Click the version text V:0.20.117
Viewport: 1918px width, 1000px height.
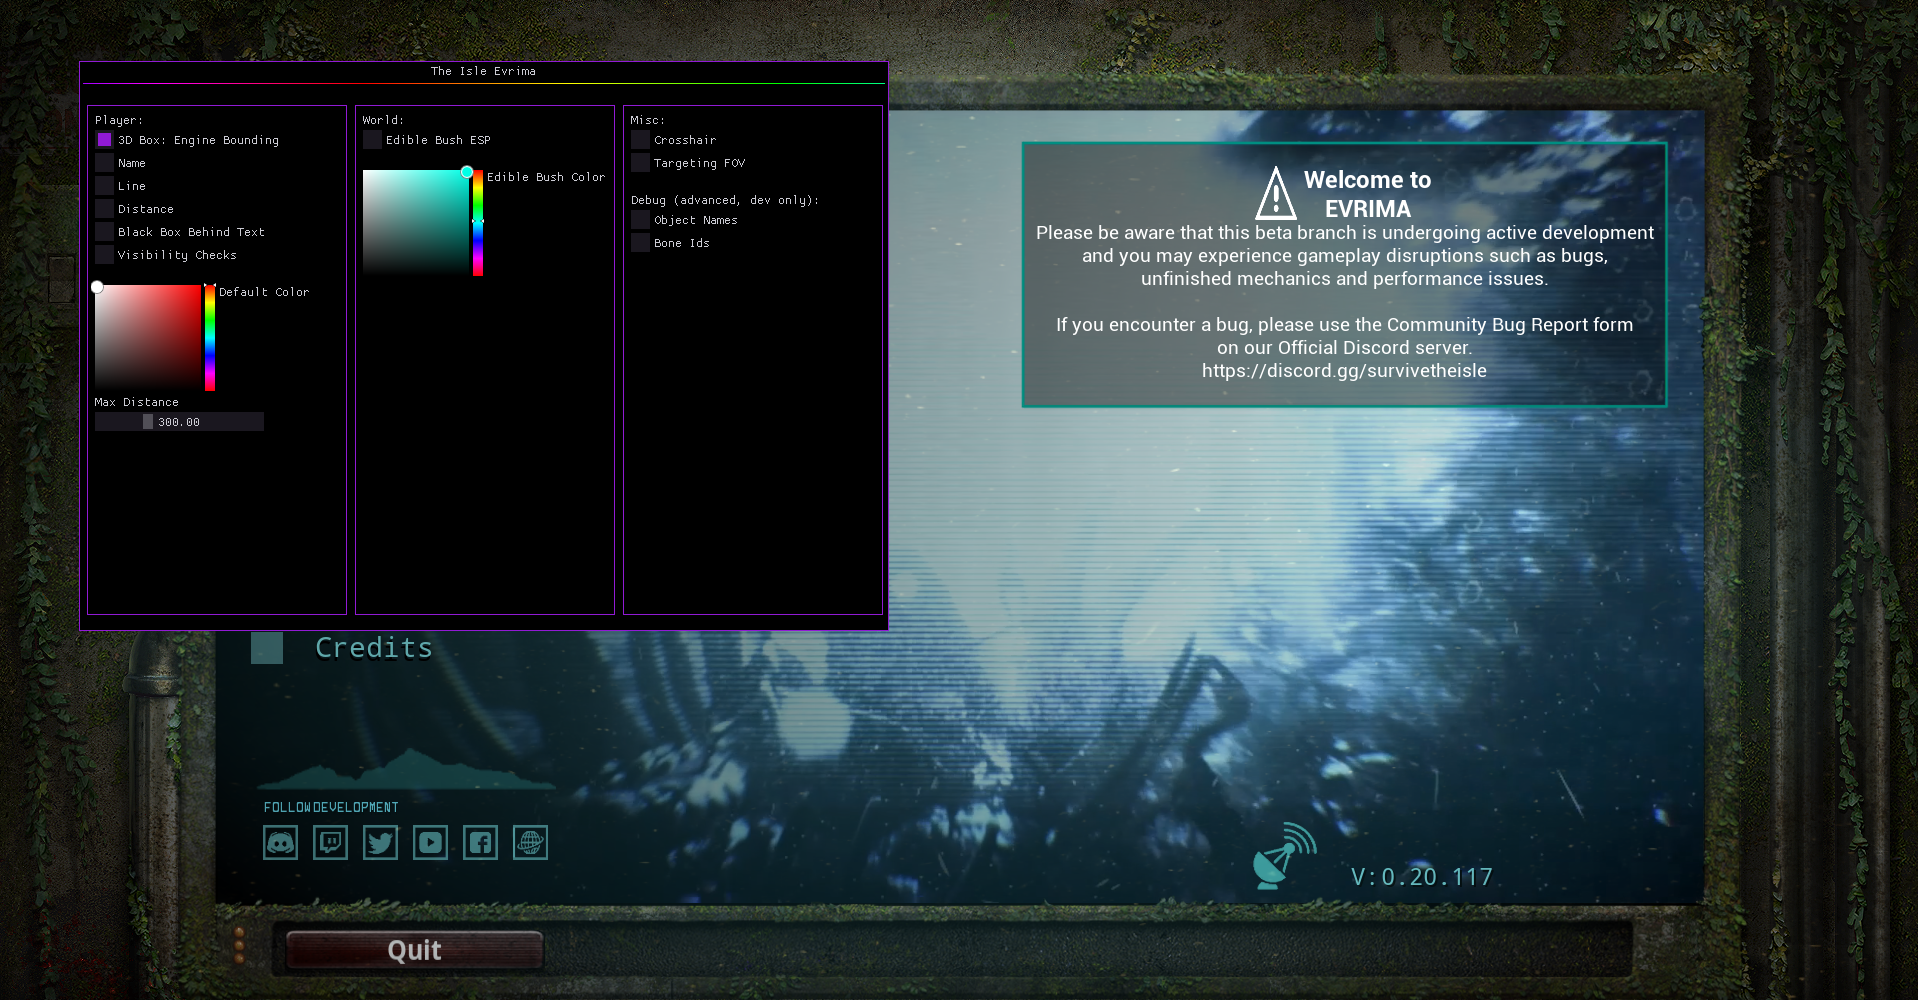(1421, 877)
